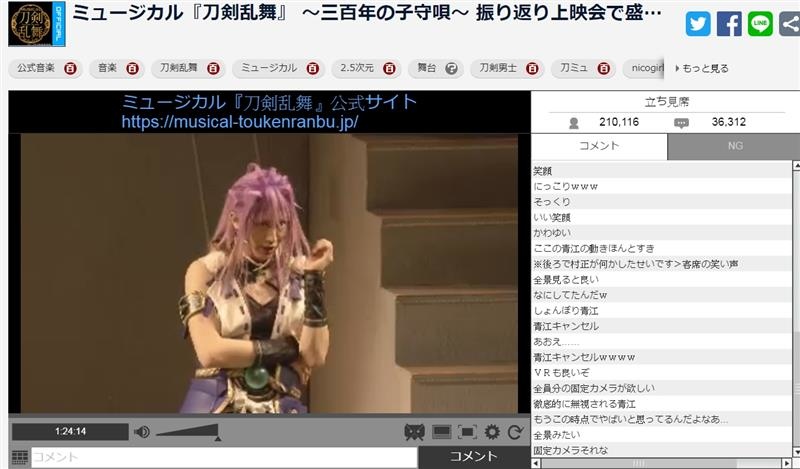Select comment 笑顔
Image resolution: width=800 pixels, height=469 pixels.
[662, 171]
